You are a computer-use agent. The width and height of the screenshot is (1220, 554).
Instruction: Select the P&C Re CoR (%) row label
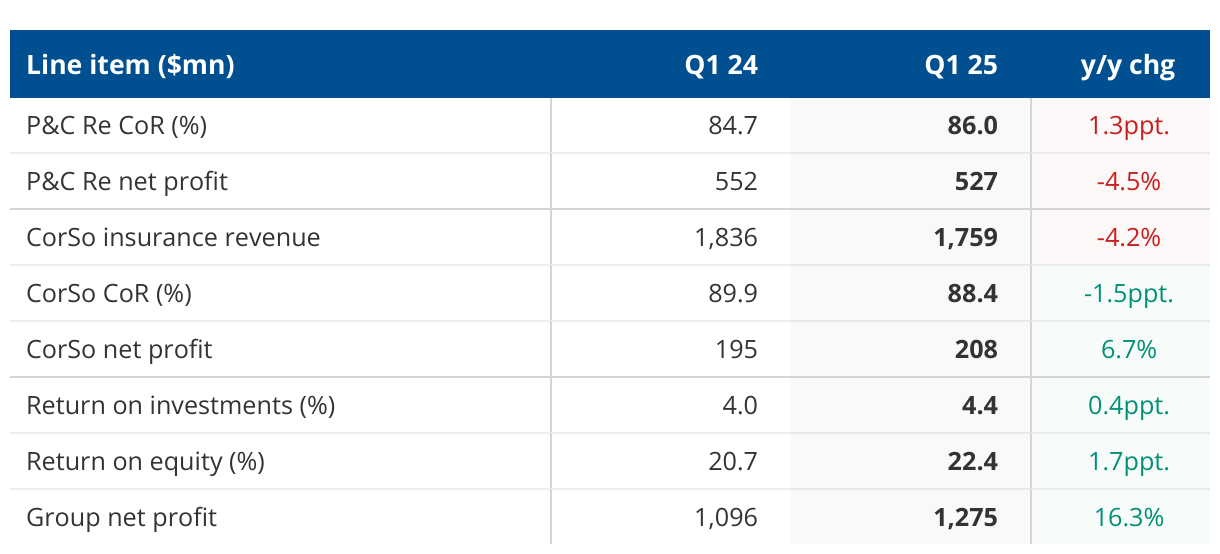click(x=117, y=126)
